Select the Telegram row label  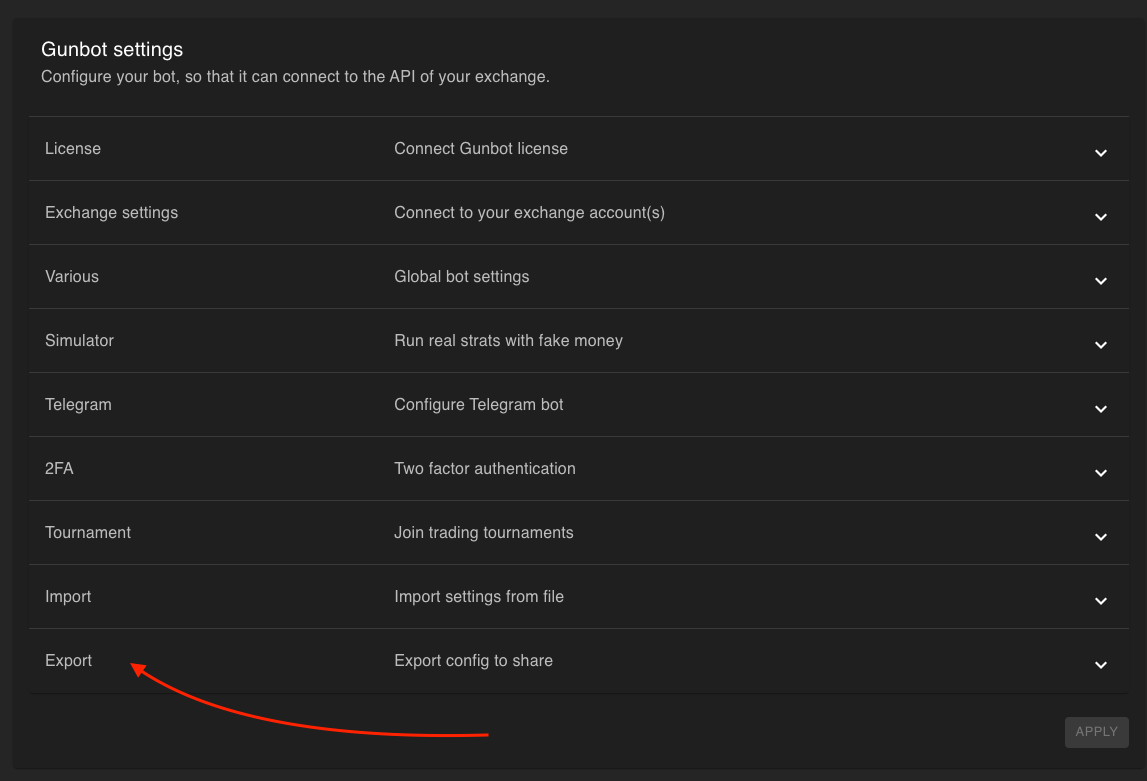[x=78, y=404]
